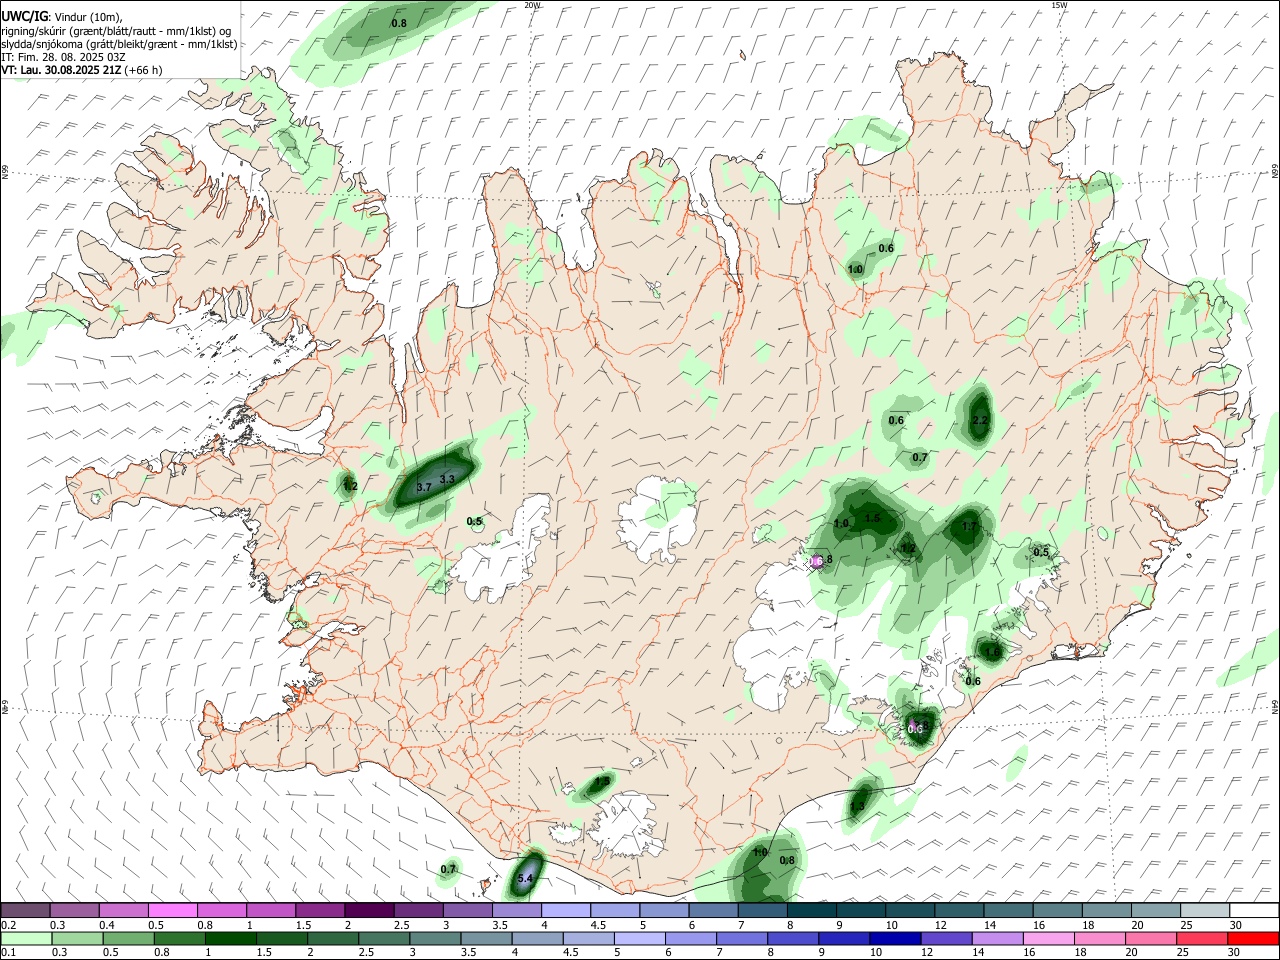Click the 3.7 precipitation value in west Iceland
1280x960 pixels.
(423, 487)
